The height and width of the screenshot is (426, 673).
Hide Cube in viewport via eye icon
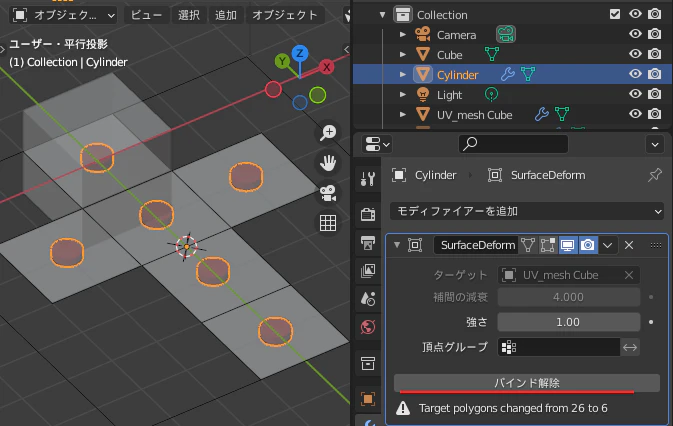pyautogui.click(x=635, y=54)
